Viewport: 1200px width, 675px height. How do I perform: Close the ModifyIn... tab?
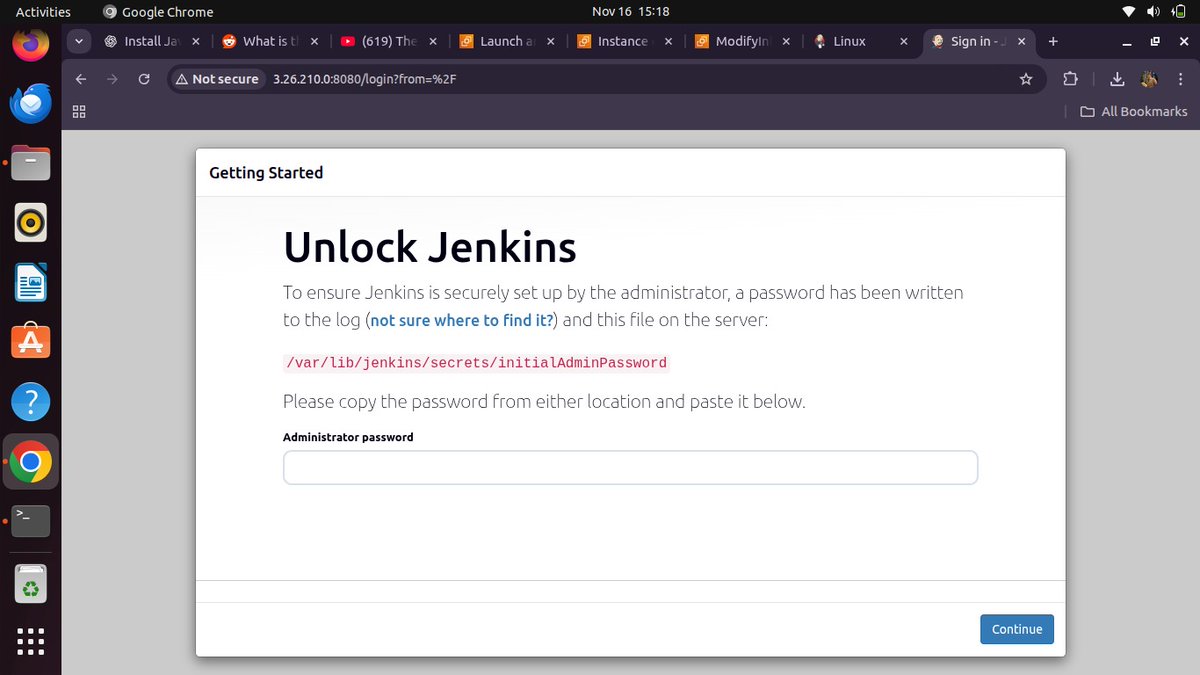(x=786, y=41)
